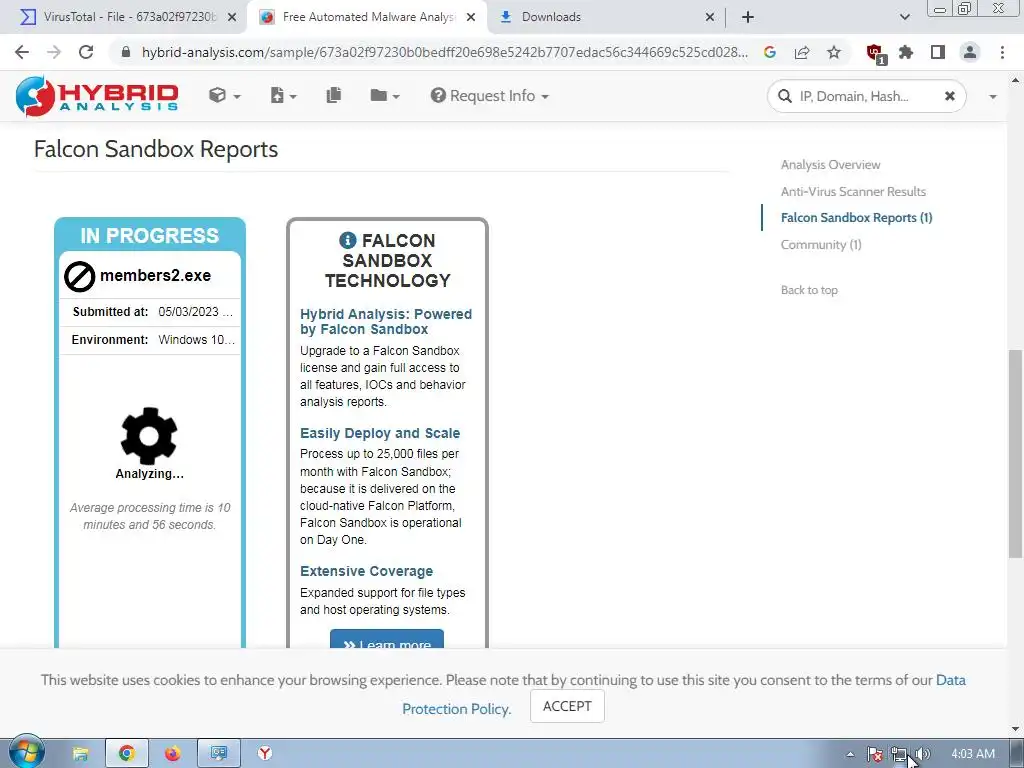
Task: Click the Google icon in address bar
Action: (770, 52)
